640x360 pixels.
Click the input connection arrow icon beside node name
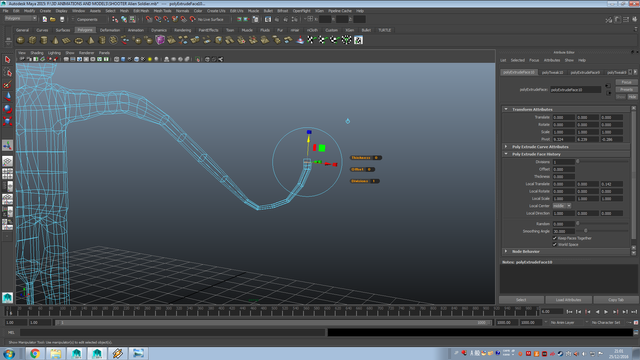tap(608, 86)
